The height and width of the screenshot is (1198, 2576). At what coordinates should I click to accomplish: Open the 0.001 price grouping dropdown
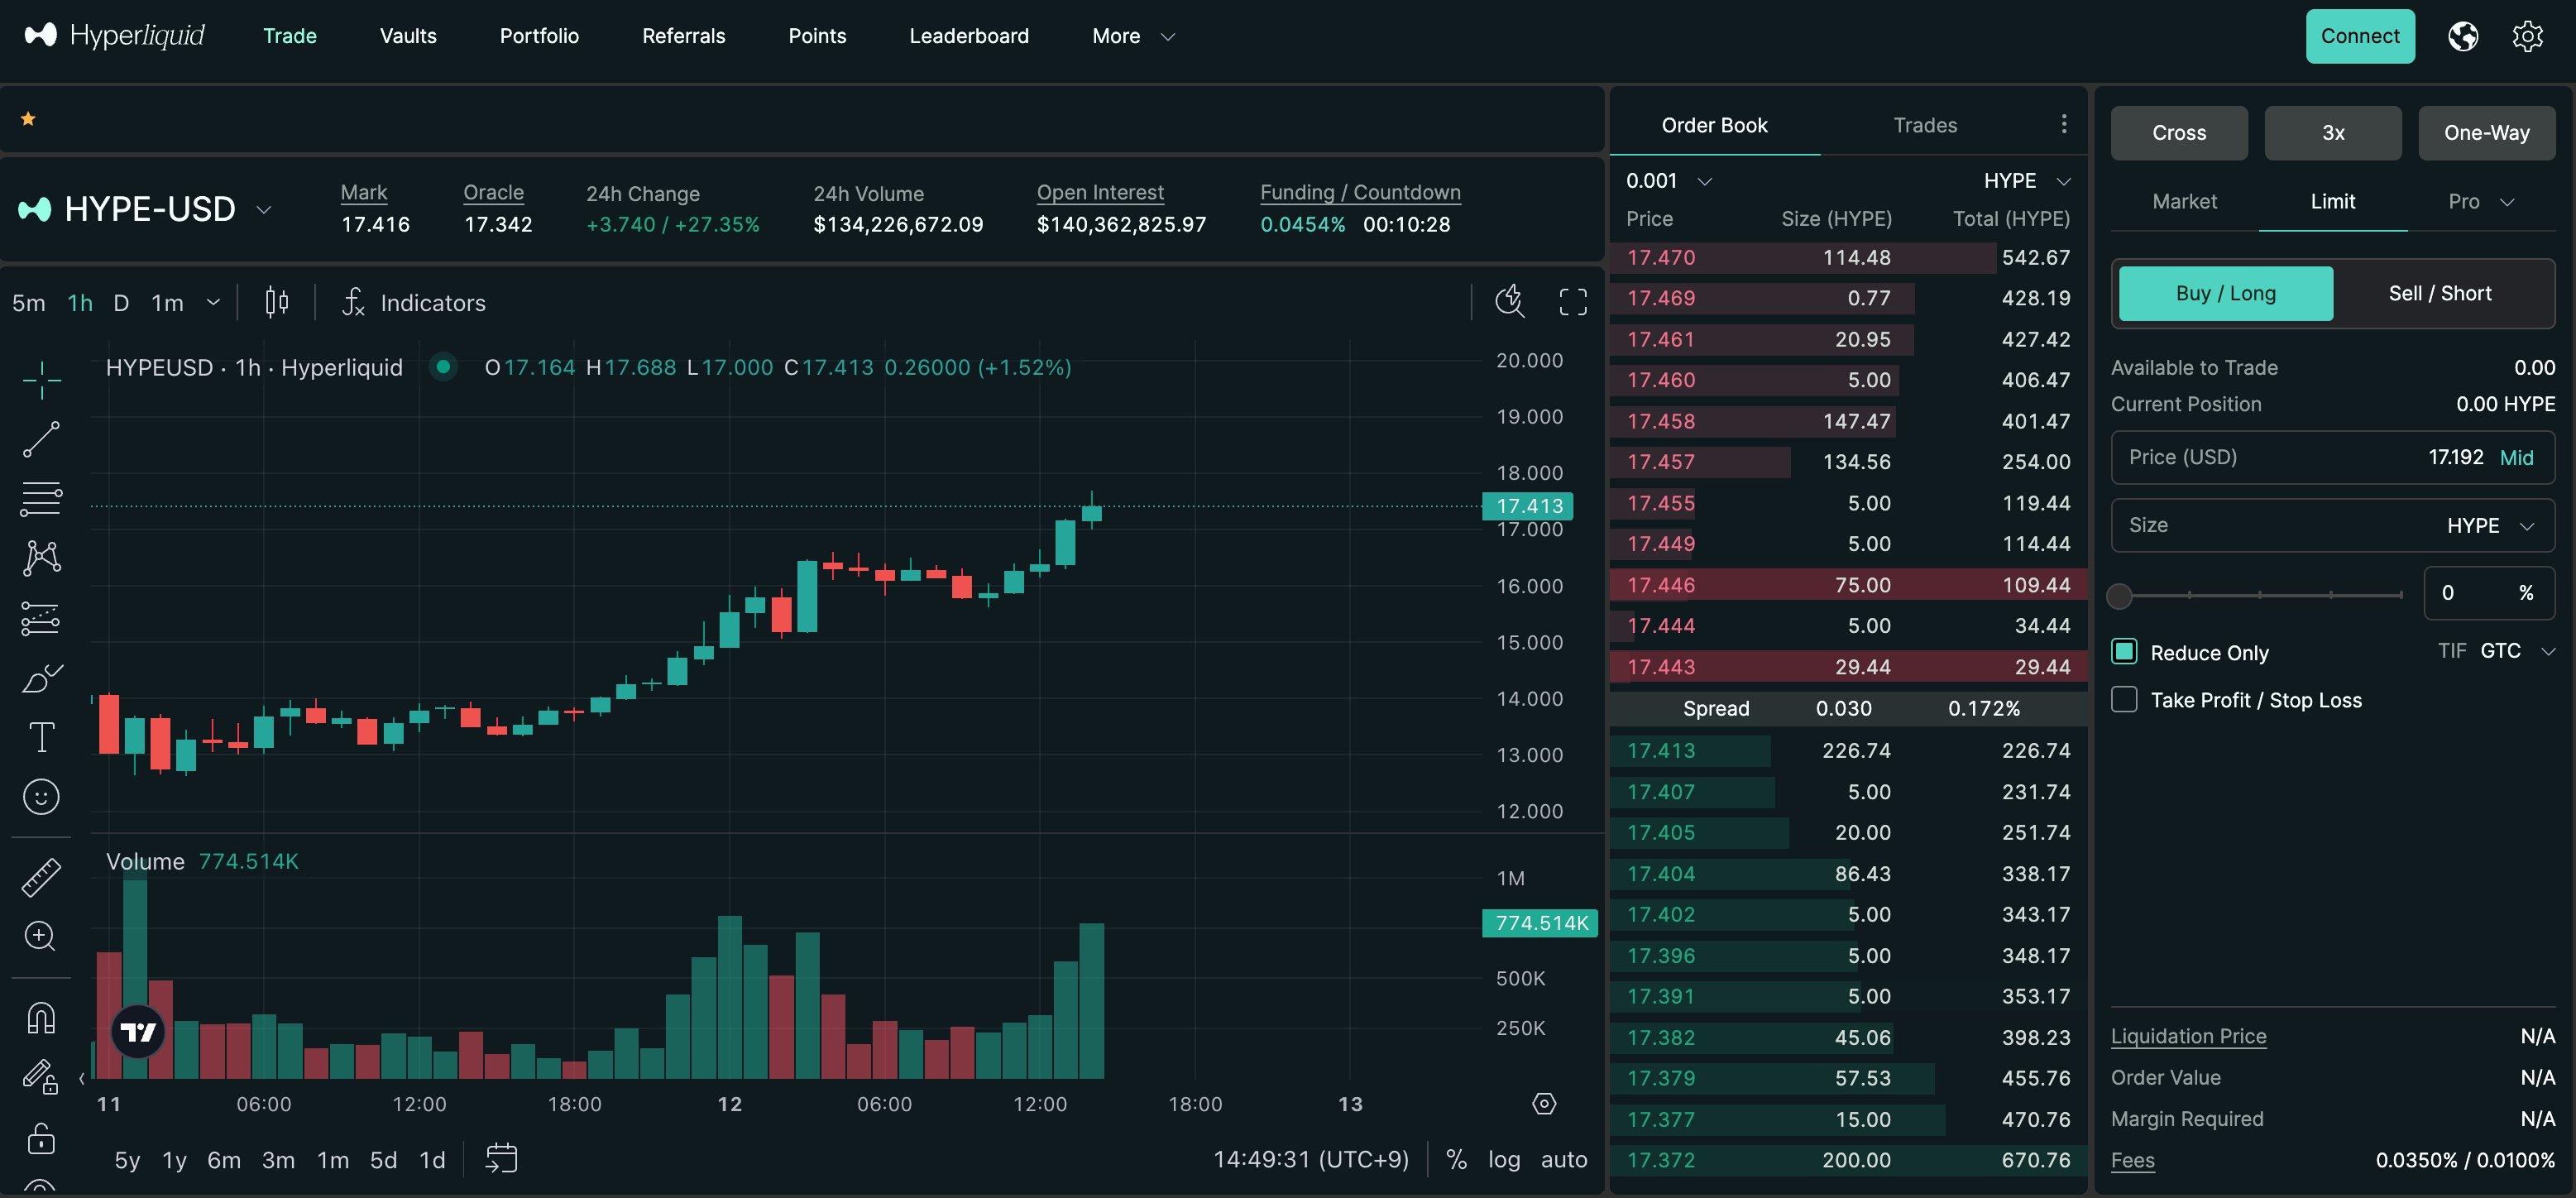pos(1668,181)
